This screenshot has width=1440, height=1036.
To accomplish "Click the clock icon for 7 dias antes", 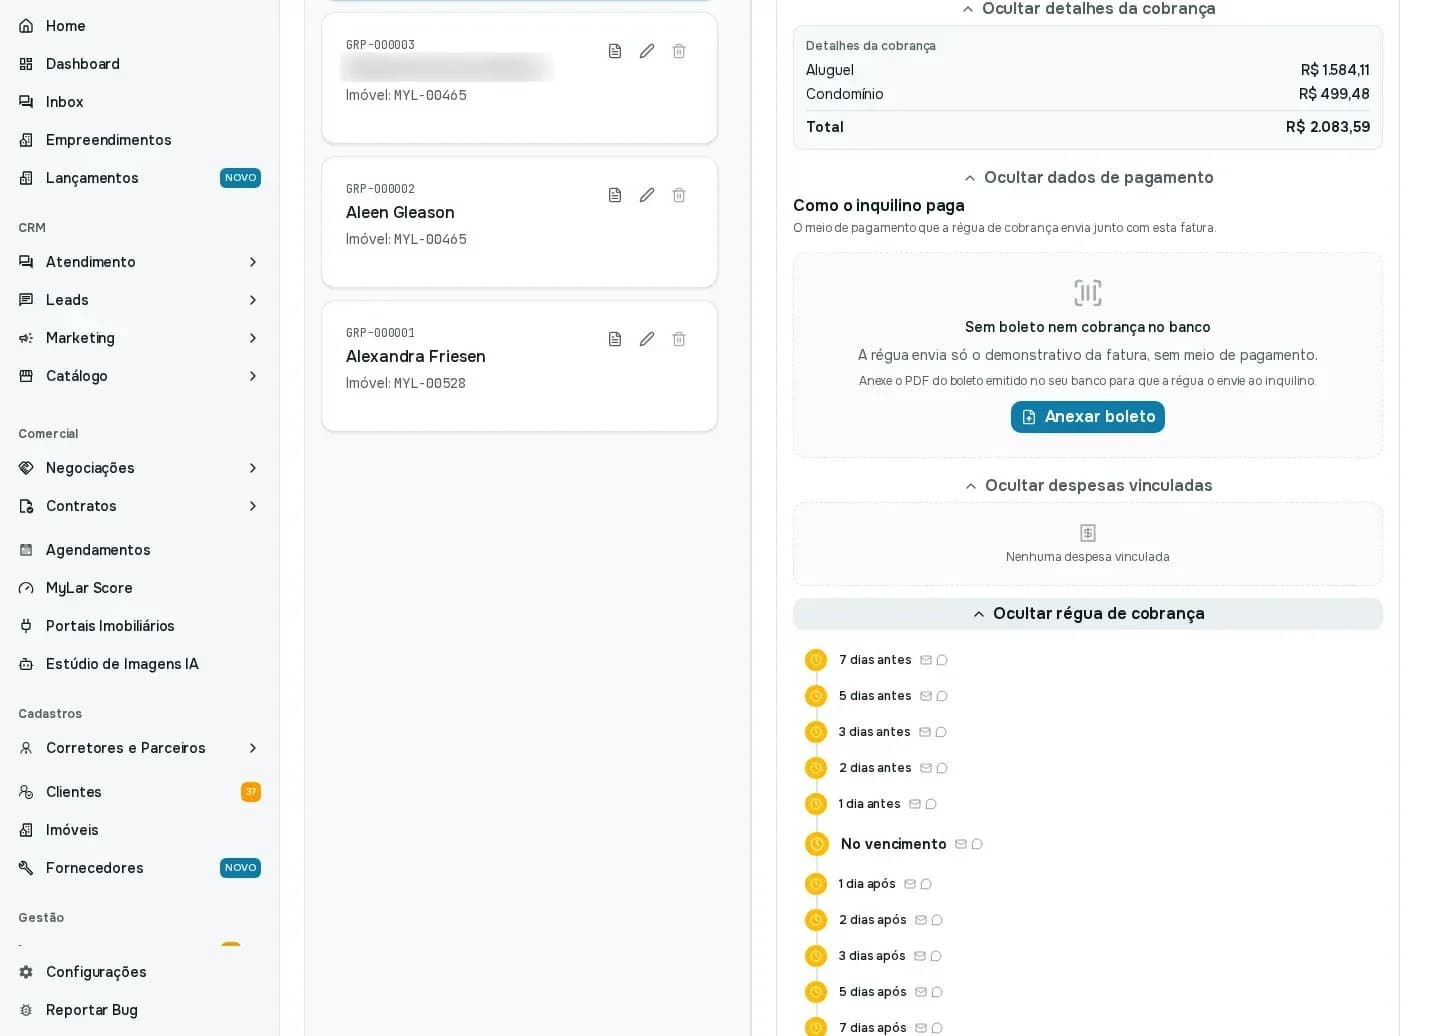I will [x=816, y=660].
